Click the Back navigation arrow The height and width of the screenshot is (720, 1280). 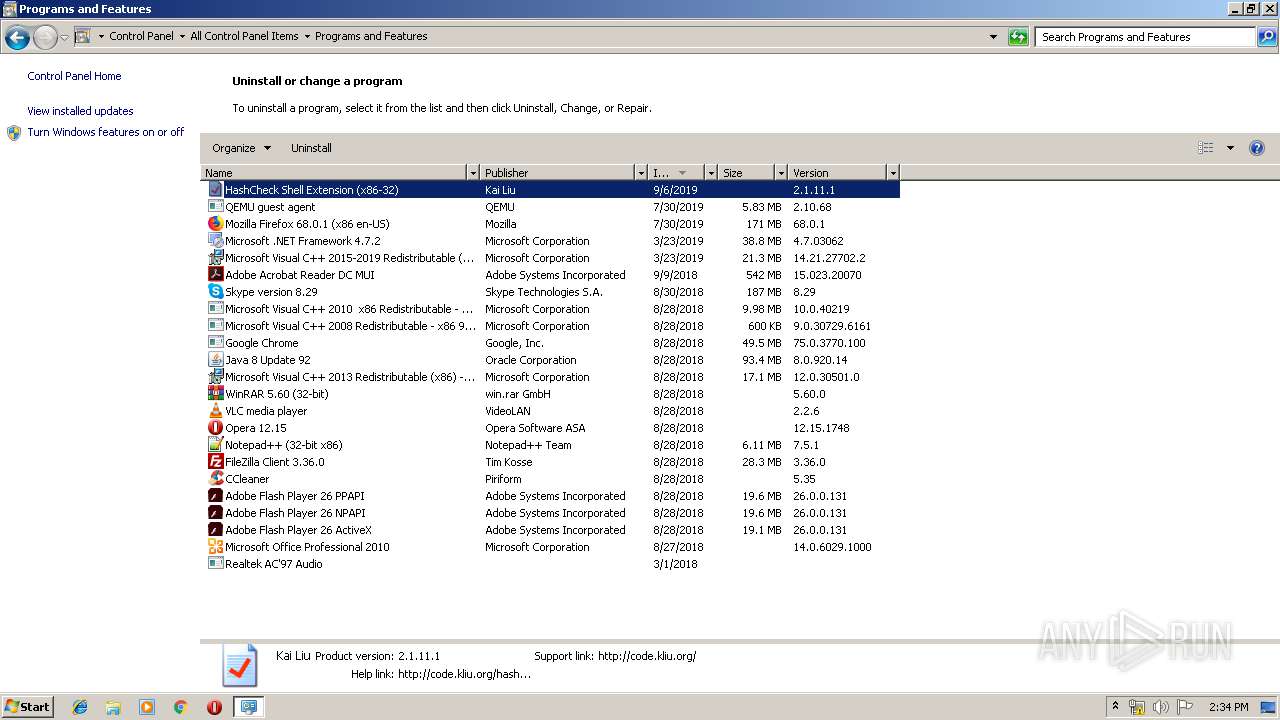17,37
